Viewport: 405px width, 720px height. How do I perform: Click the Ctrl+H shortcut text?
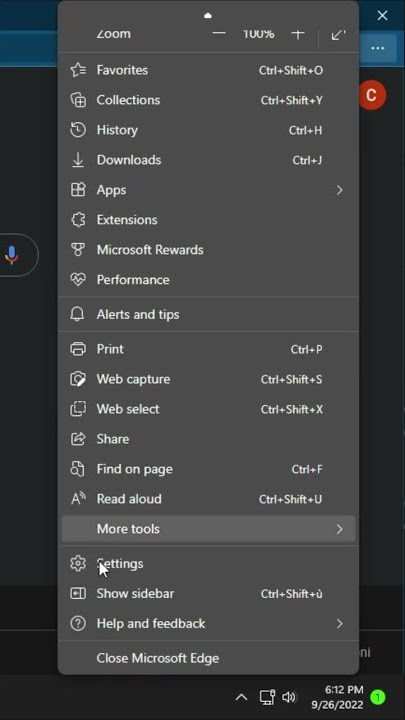305,130
